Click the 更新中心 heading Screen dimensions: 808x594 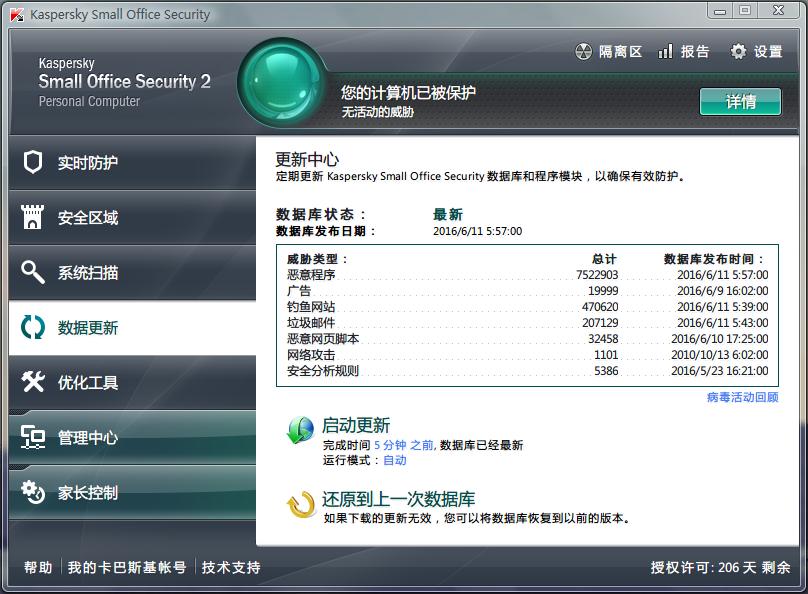307,159
